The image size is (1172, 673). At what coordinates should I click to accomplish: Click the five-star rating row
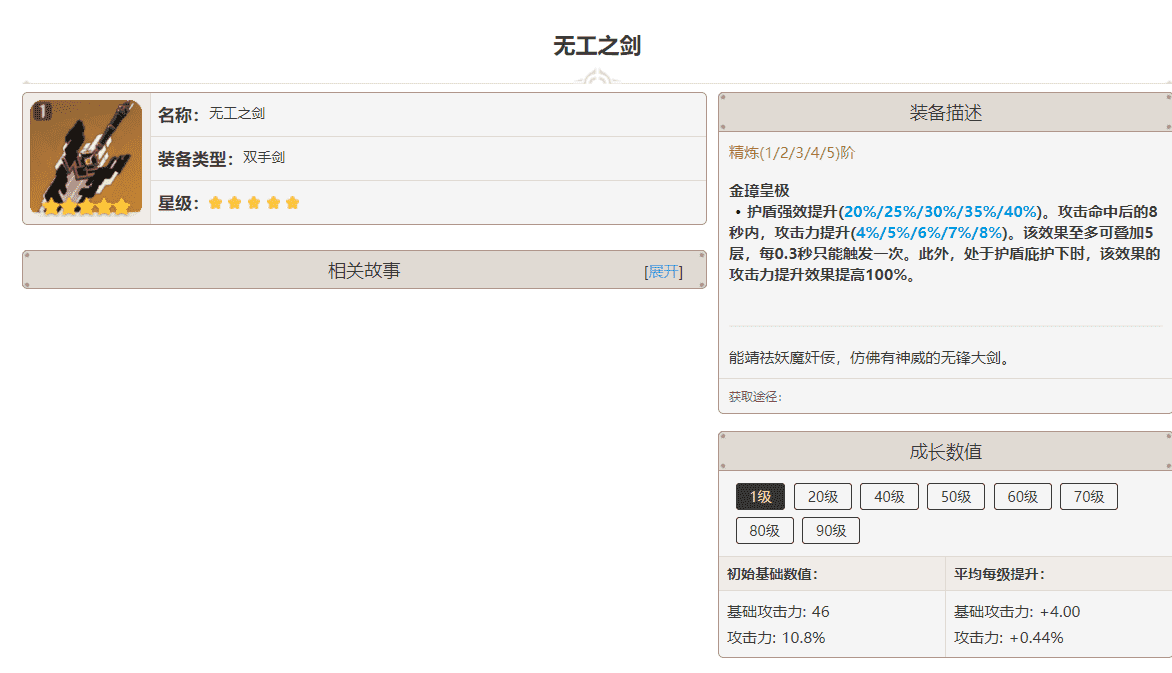[x=254, y=203]
